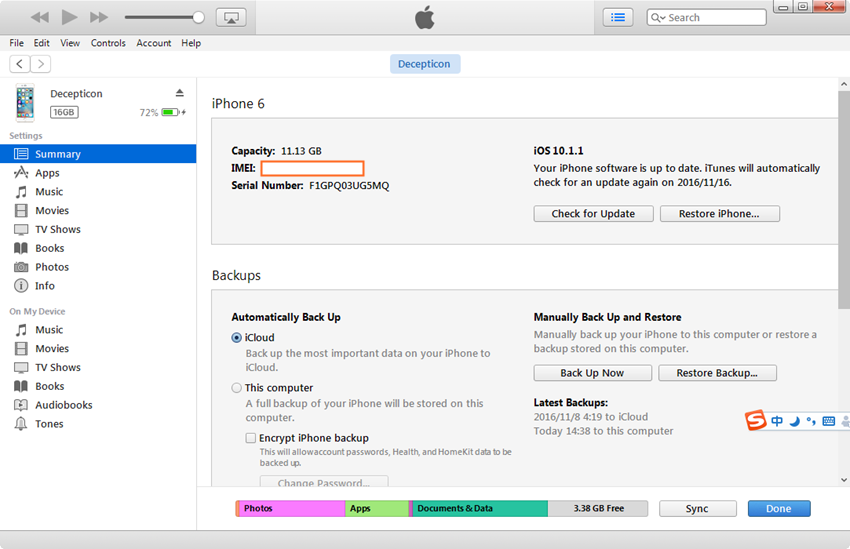Eject the Decepticon device

(180, 93)
